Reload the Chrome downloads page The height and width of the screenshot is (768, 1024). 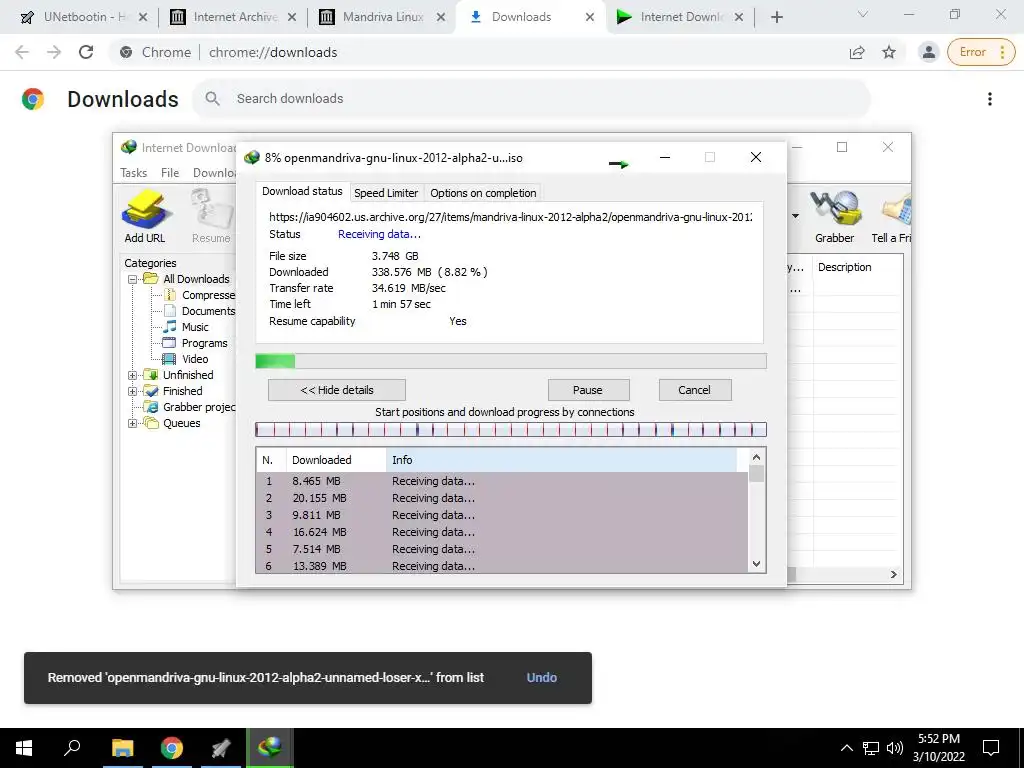coord(86,52)
